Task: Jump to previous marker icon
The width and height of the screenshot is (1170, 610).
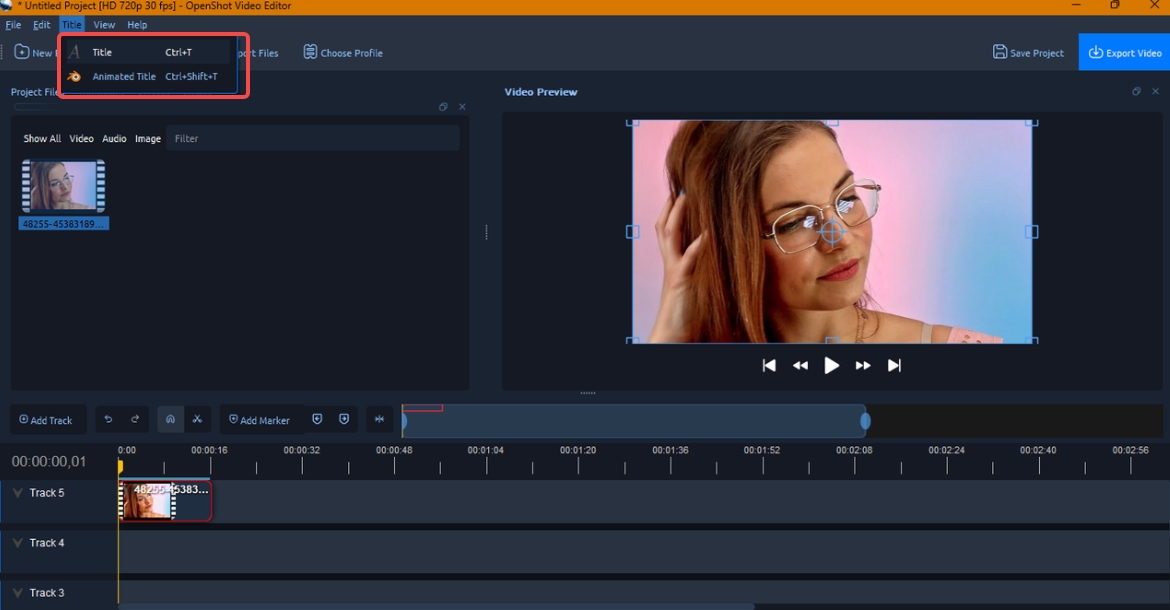Action: [x=317, y=419]
